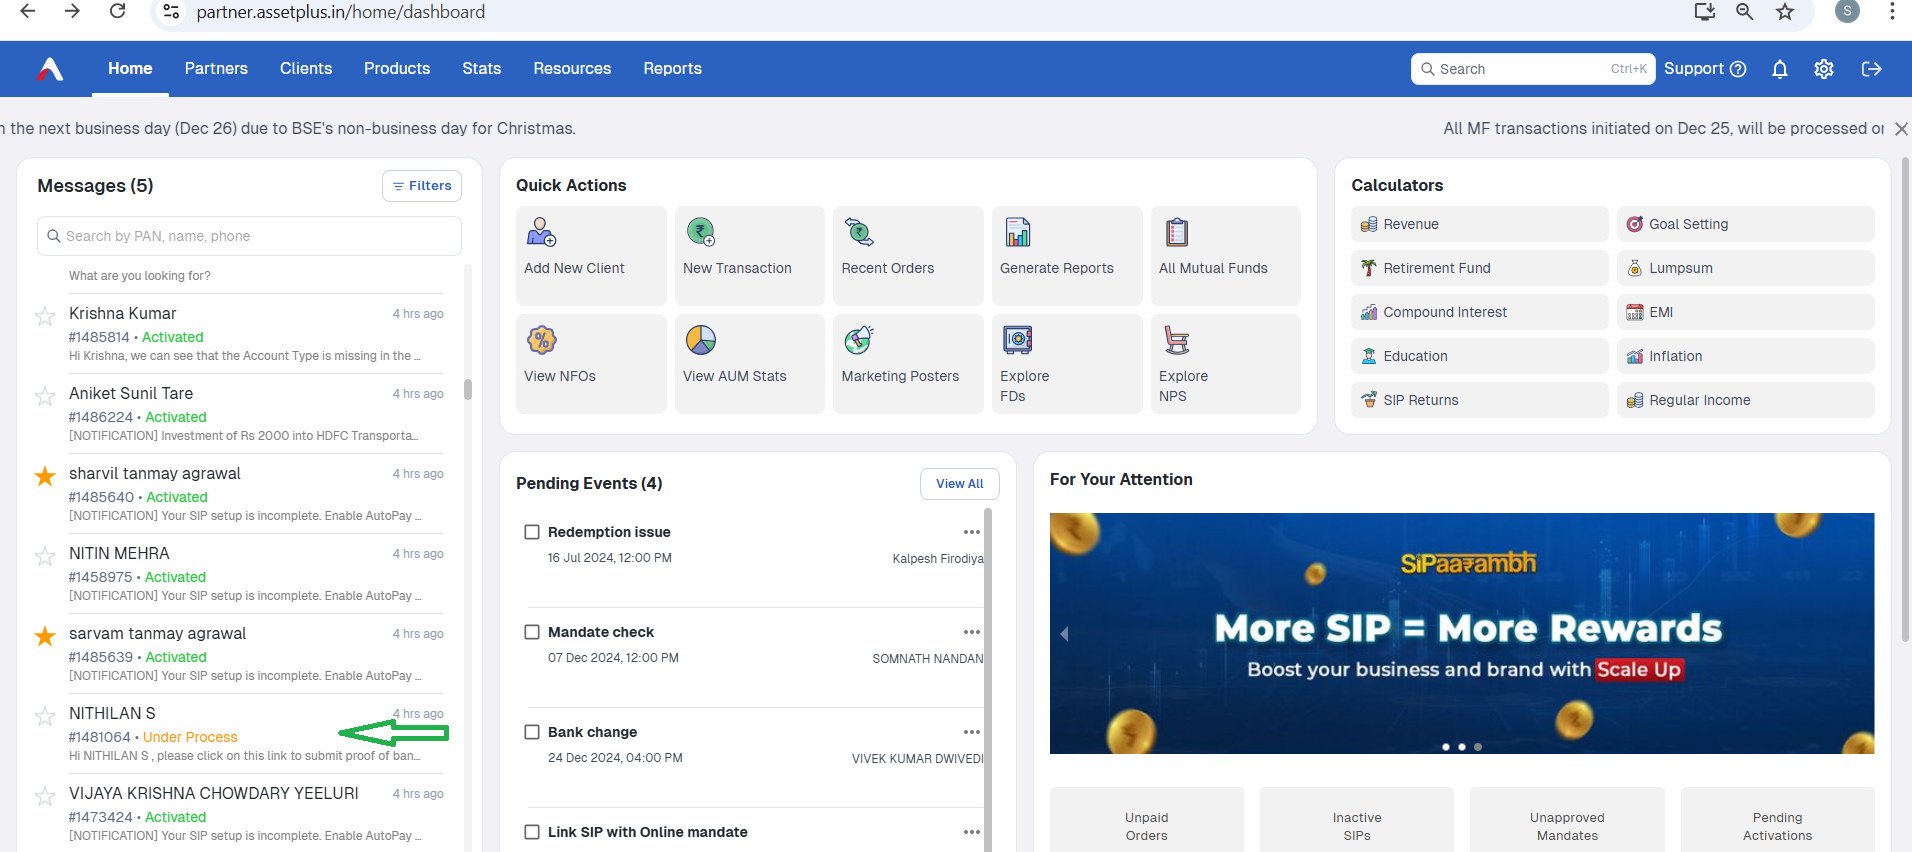Open the Support help link
Image resolution: width=1912 pixels, height=852 pixels.
click(x=1705, y=69)
